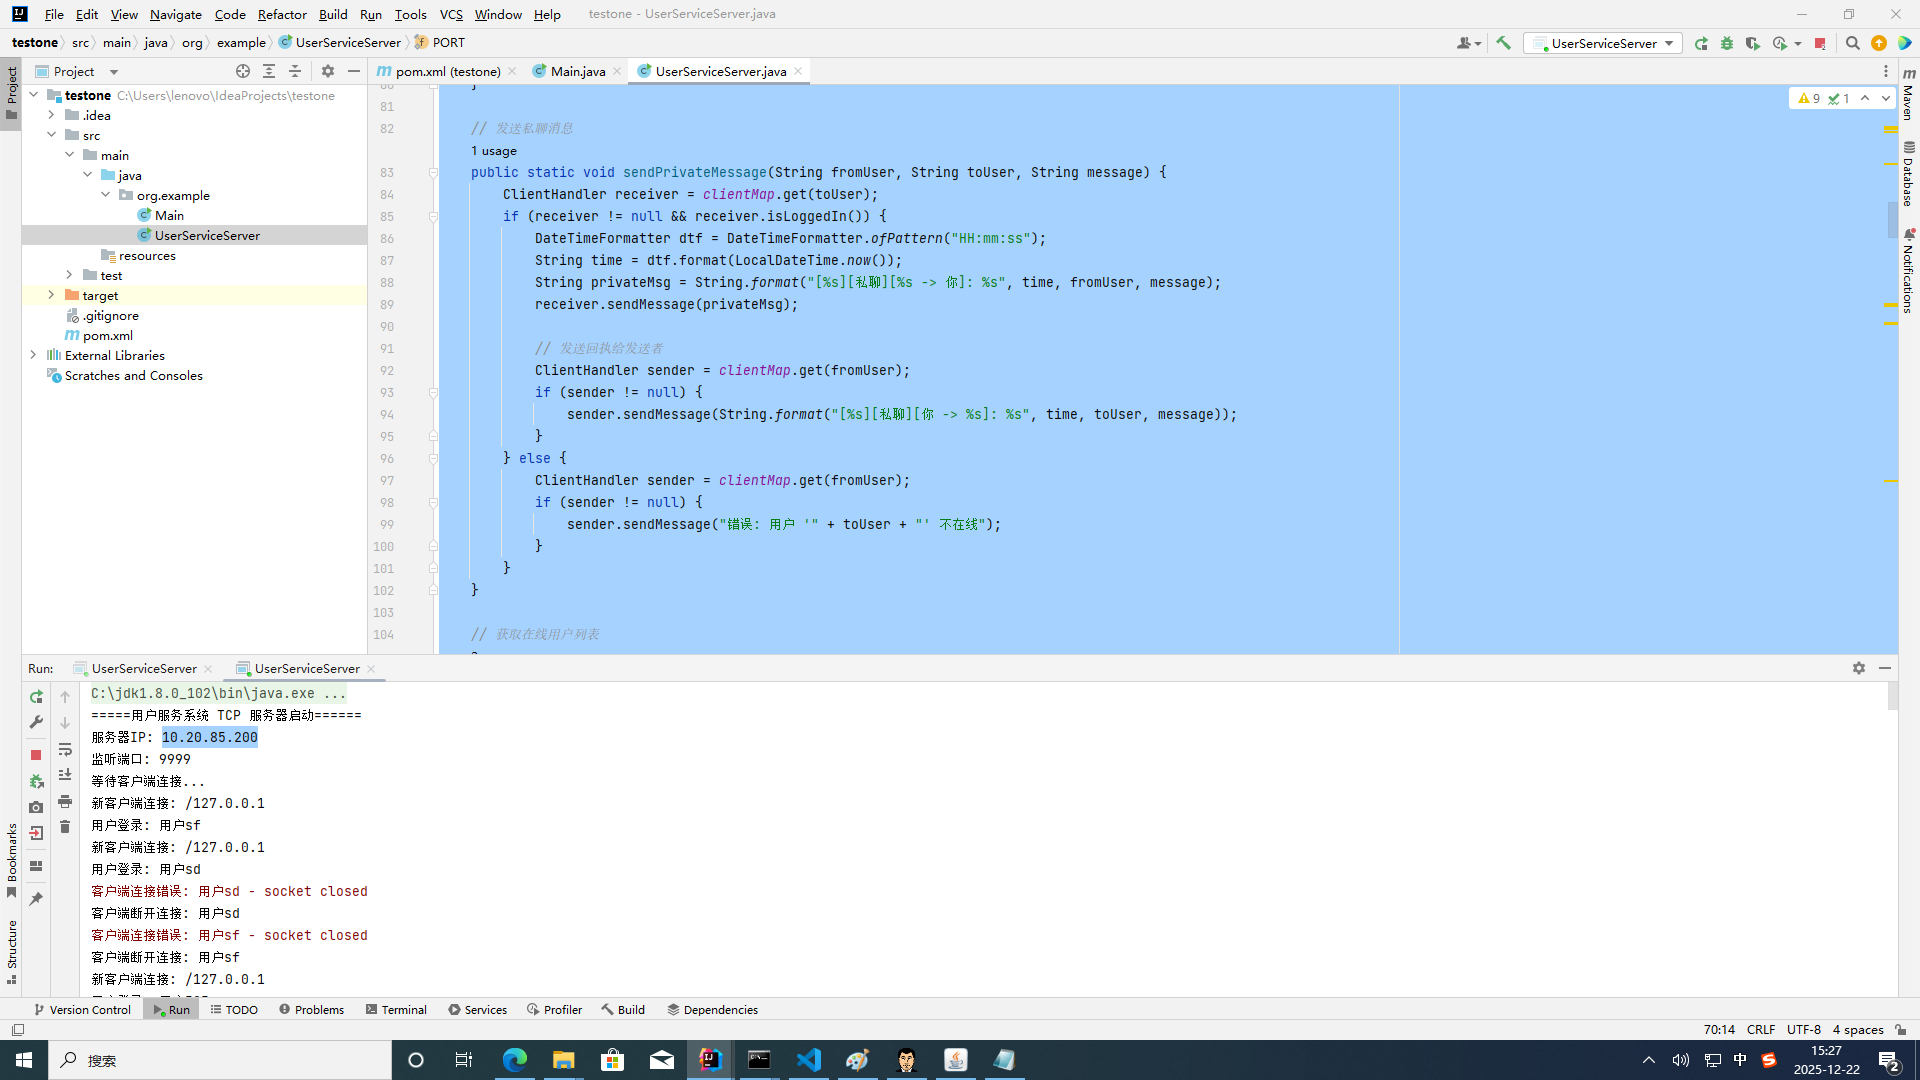Image resolution: width=1920 pixels, height=1080 pixels.
Task: Expand the target folder in project tree
Action: click(51, 295)
